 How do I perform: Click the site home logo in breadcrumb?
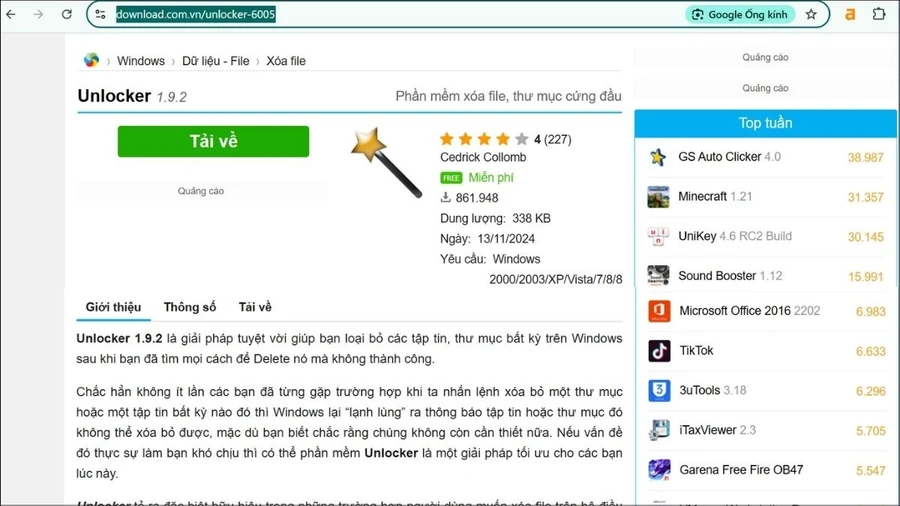[x=91, y=60]
